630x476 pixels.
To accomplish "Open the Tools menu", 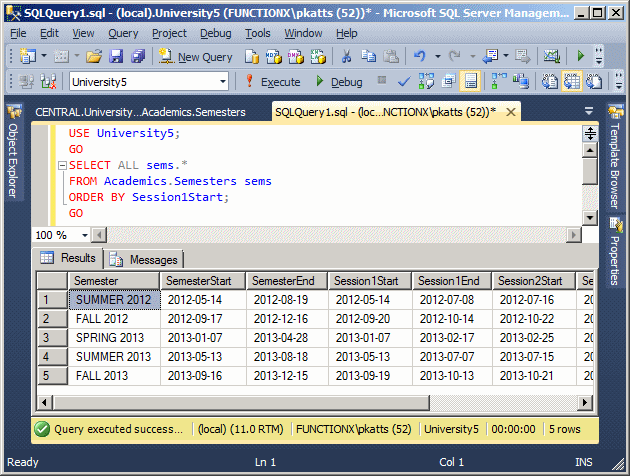I will (x=258, y=33).
